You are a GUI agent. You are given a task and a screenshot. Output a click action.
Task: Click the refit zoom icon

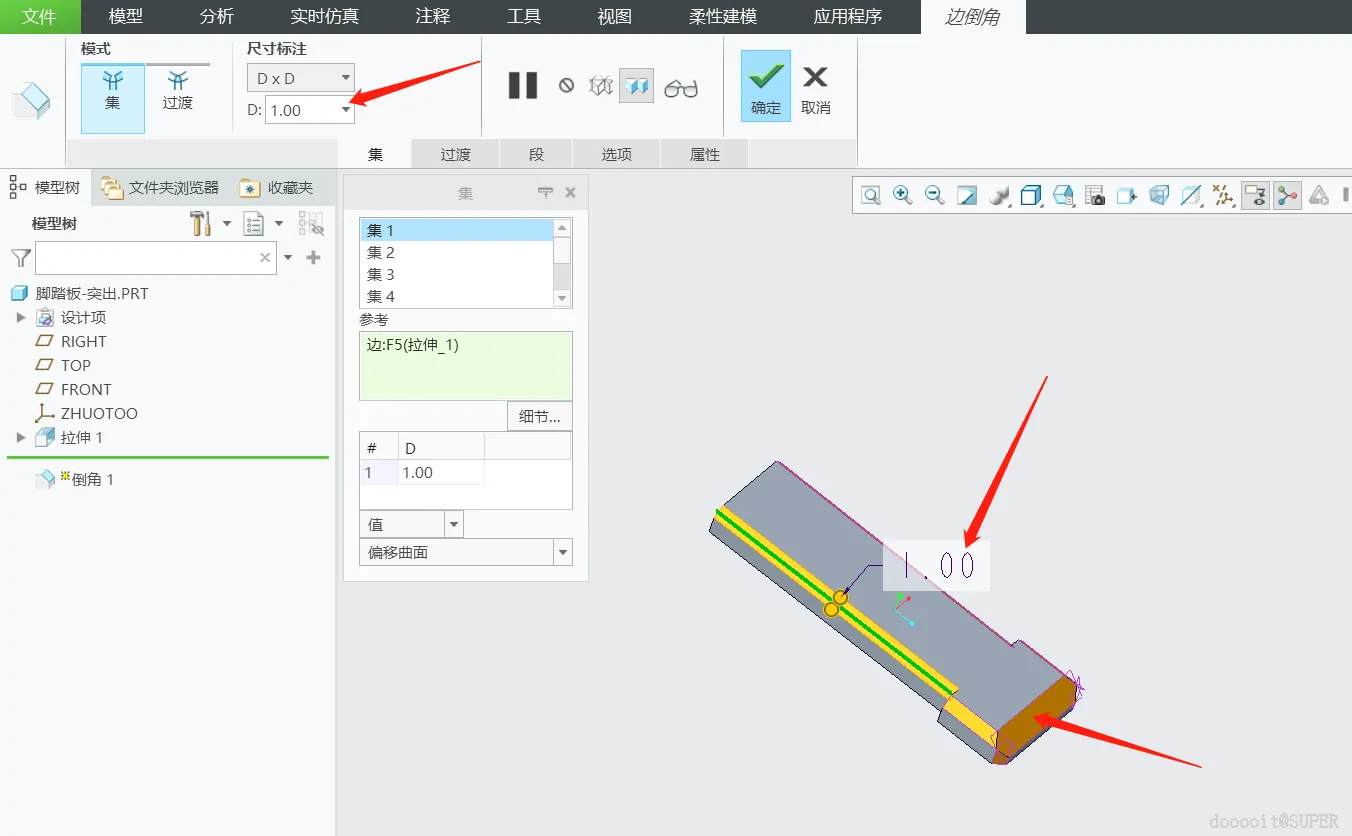(871, 195)
